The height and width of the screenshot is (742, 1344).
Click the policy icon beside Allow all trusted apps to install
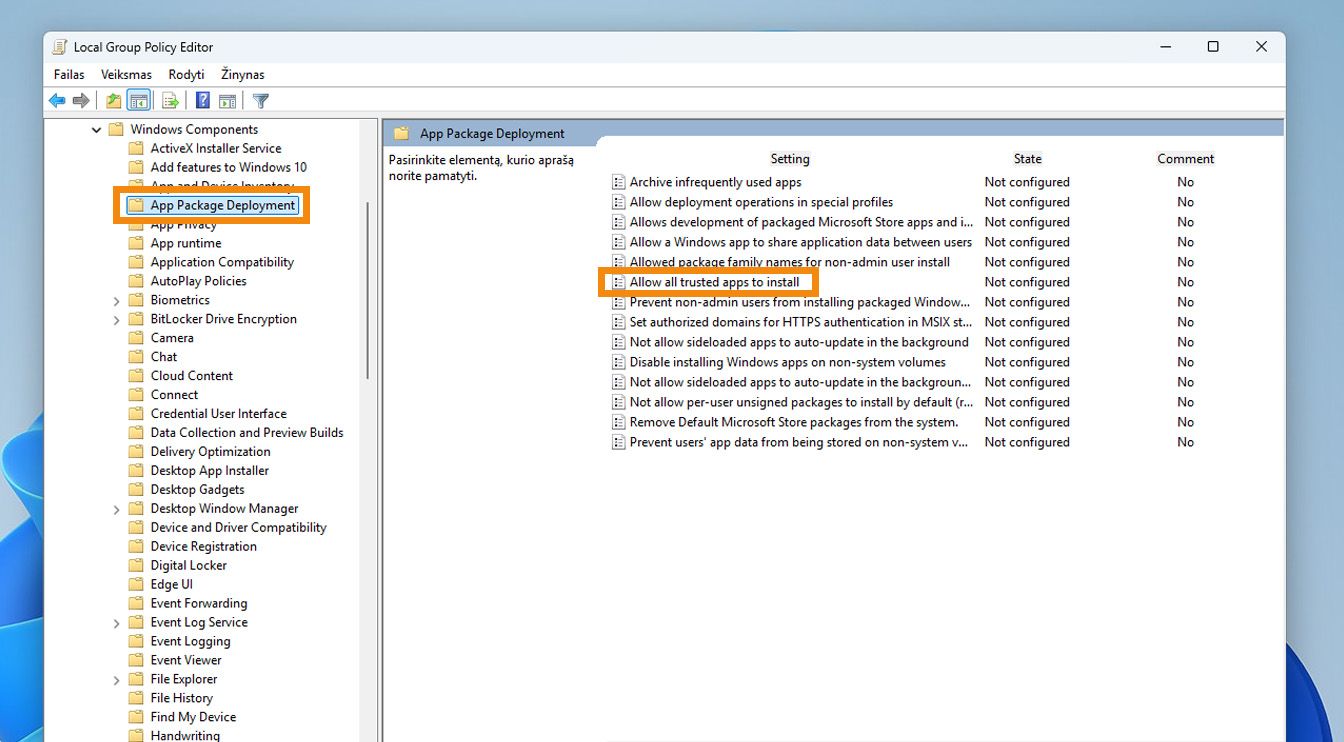[619, 282]
